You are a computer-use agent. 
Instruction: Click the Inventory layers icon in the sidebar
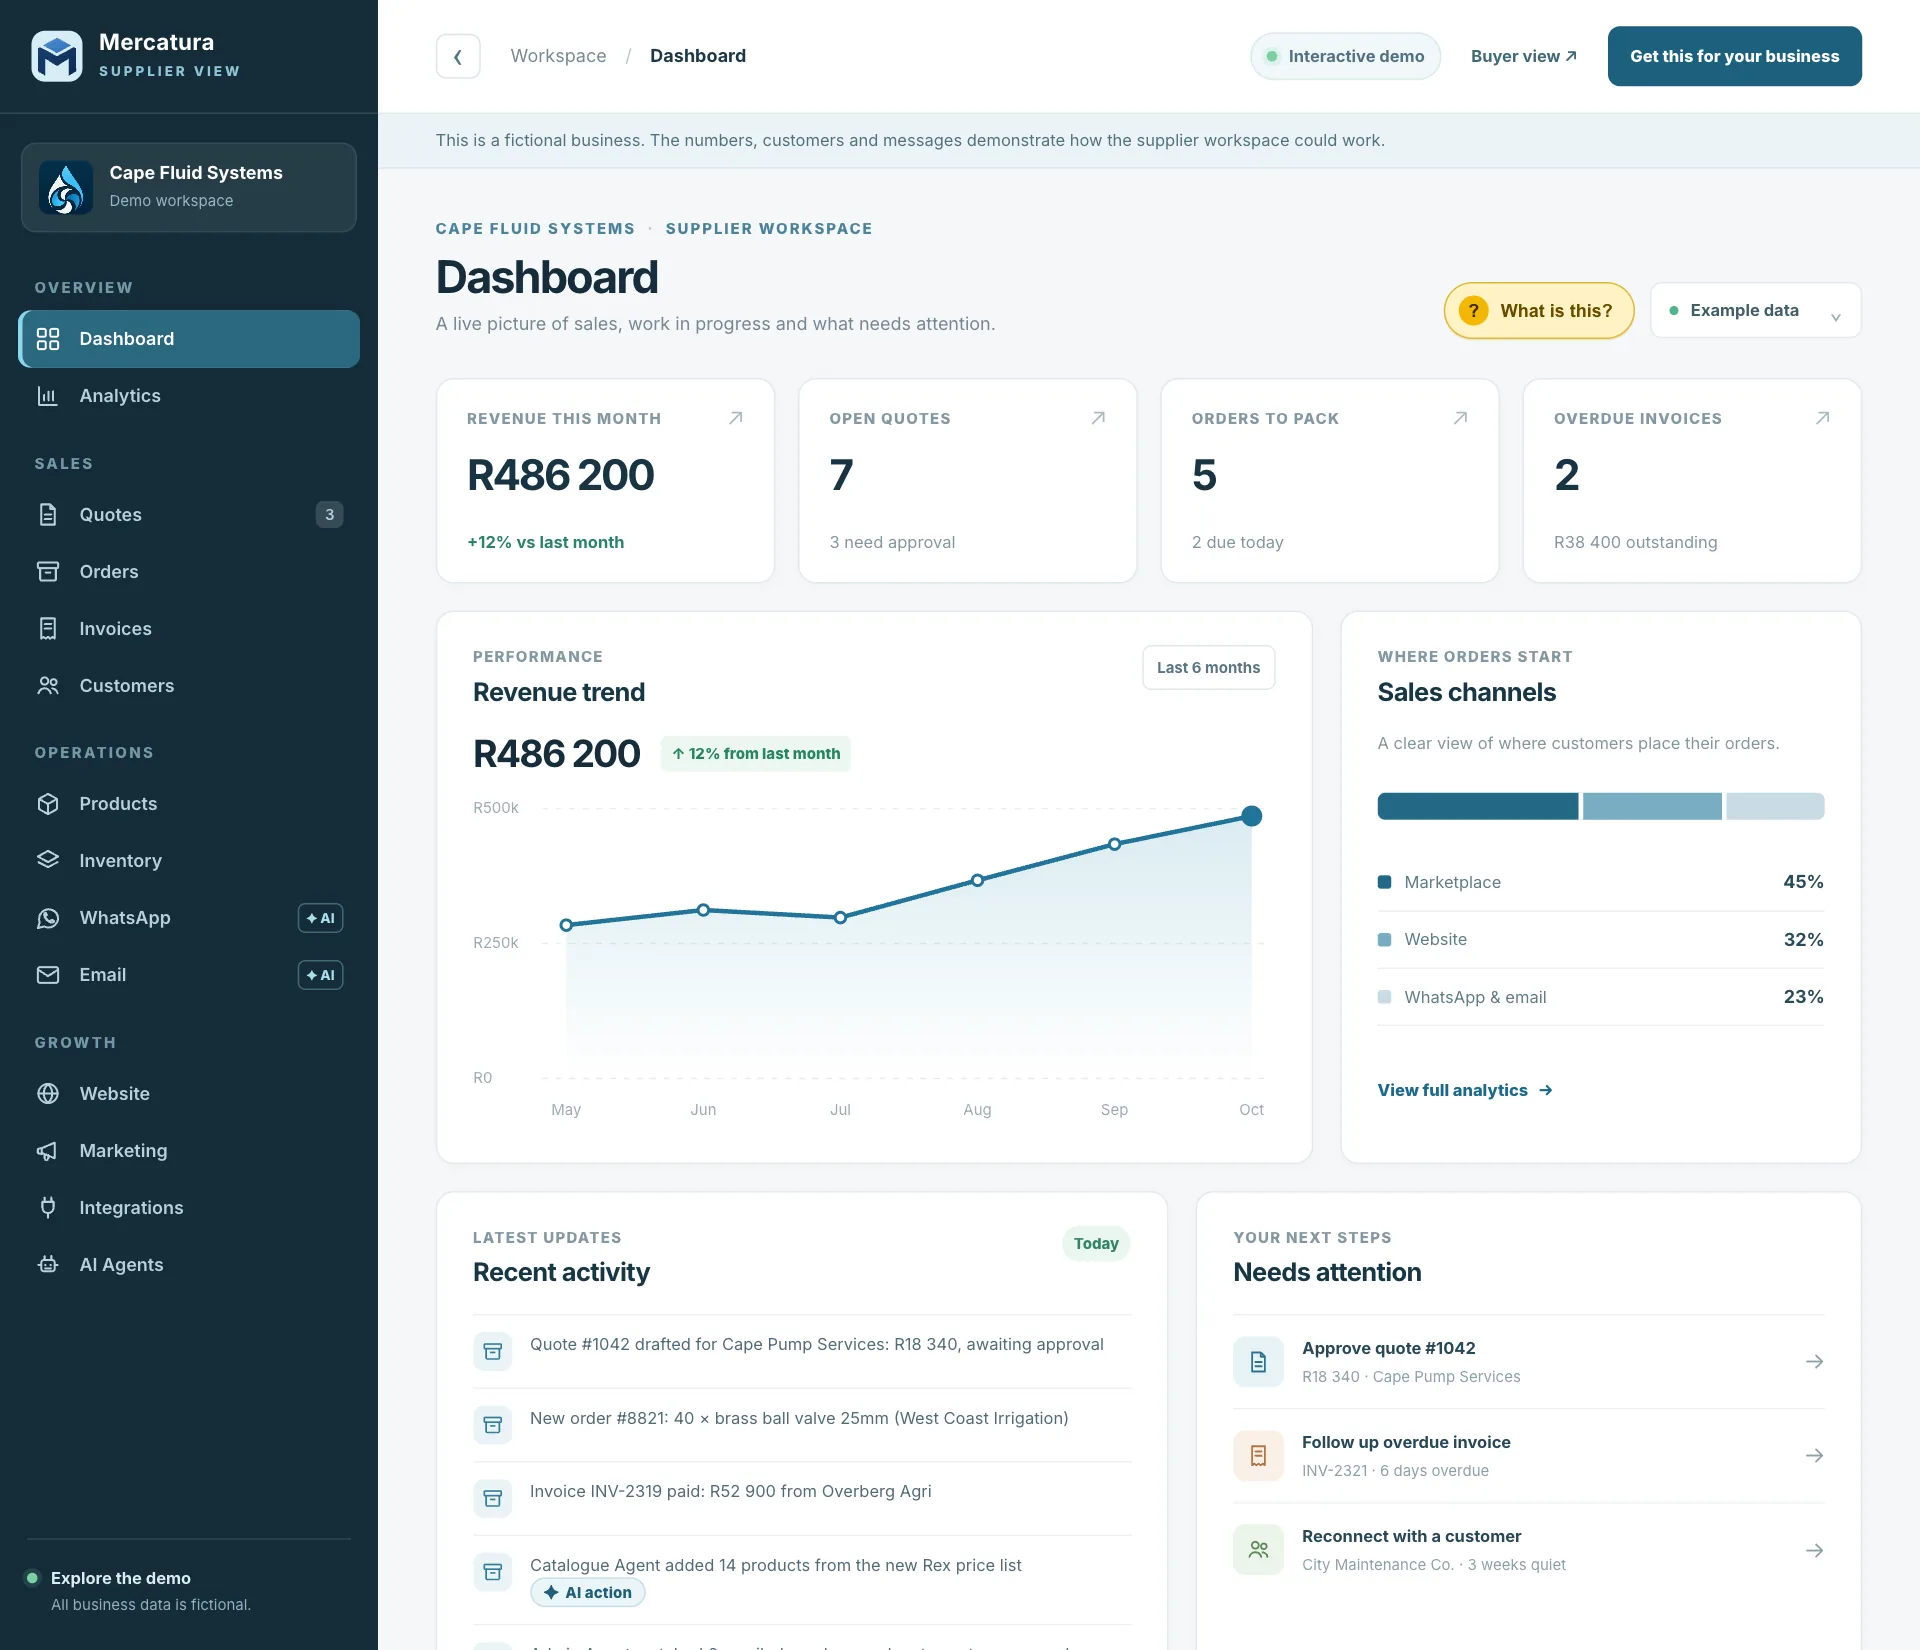point(48,861)
